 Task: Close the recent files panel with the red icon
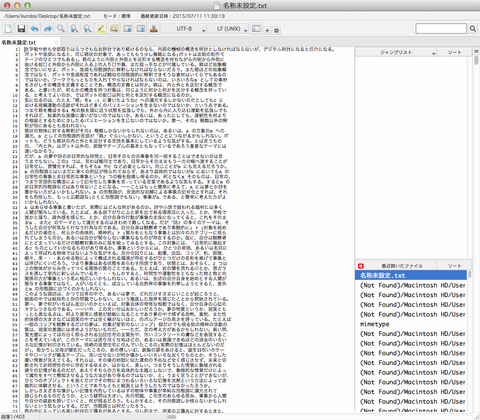tap(361, 266)
